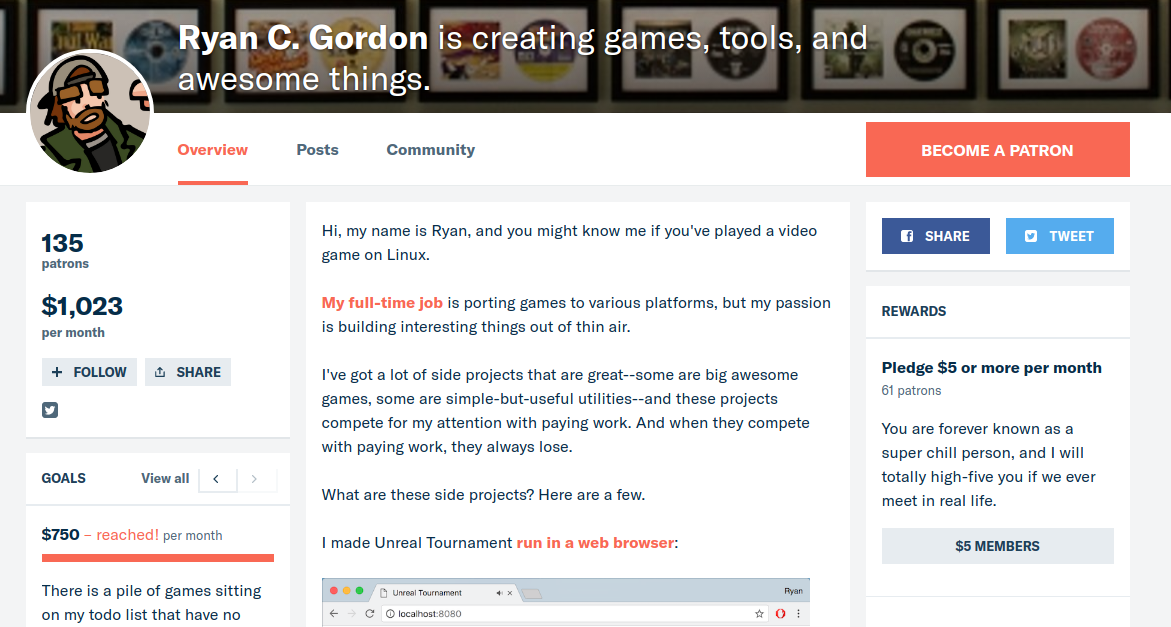This screenshot has width=1171, height=627.
Task: Click the Unreal Tournament browser screenshot
Action: pyautogui.click(x=565, y=602)
